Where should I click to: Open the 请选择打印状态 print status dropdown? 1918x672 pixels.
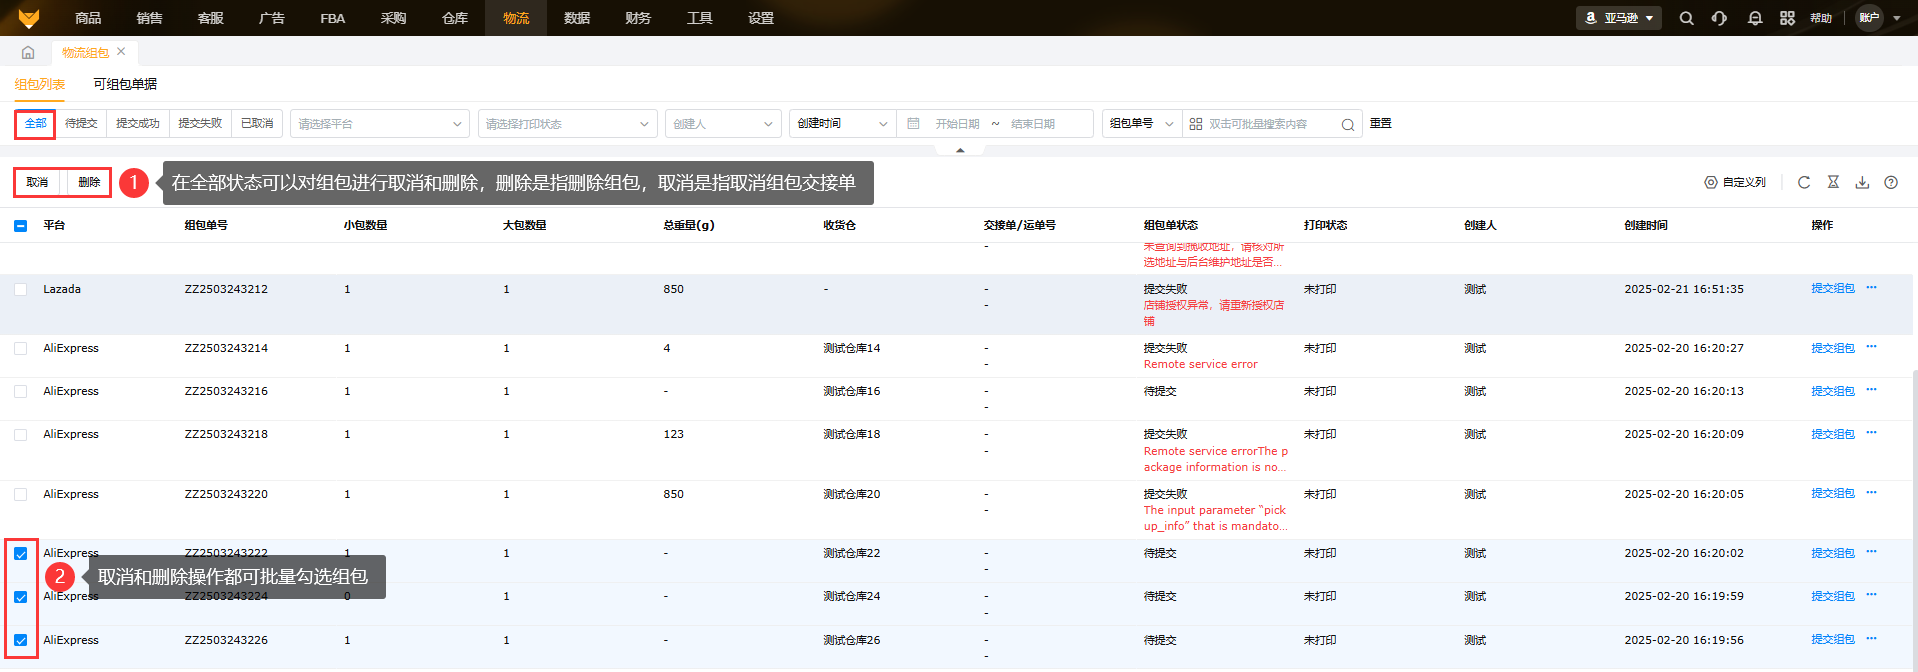click(x=567, y=124)
